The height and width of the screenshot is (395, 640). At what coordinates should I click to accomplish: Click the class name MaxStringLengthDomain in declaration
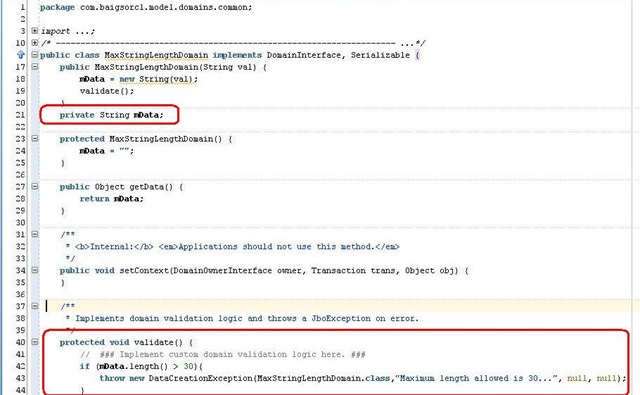(156, 55)
